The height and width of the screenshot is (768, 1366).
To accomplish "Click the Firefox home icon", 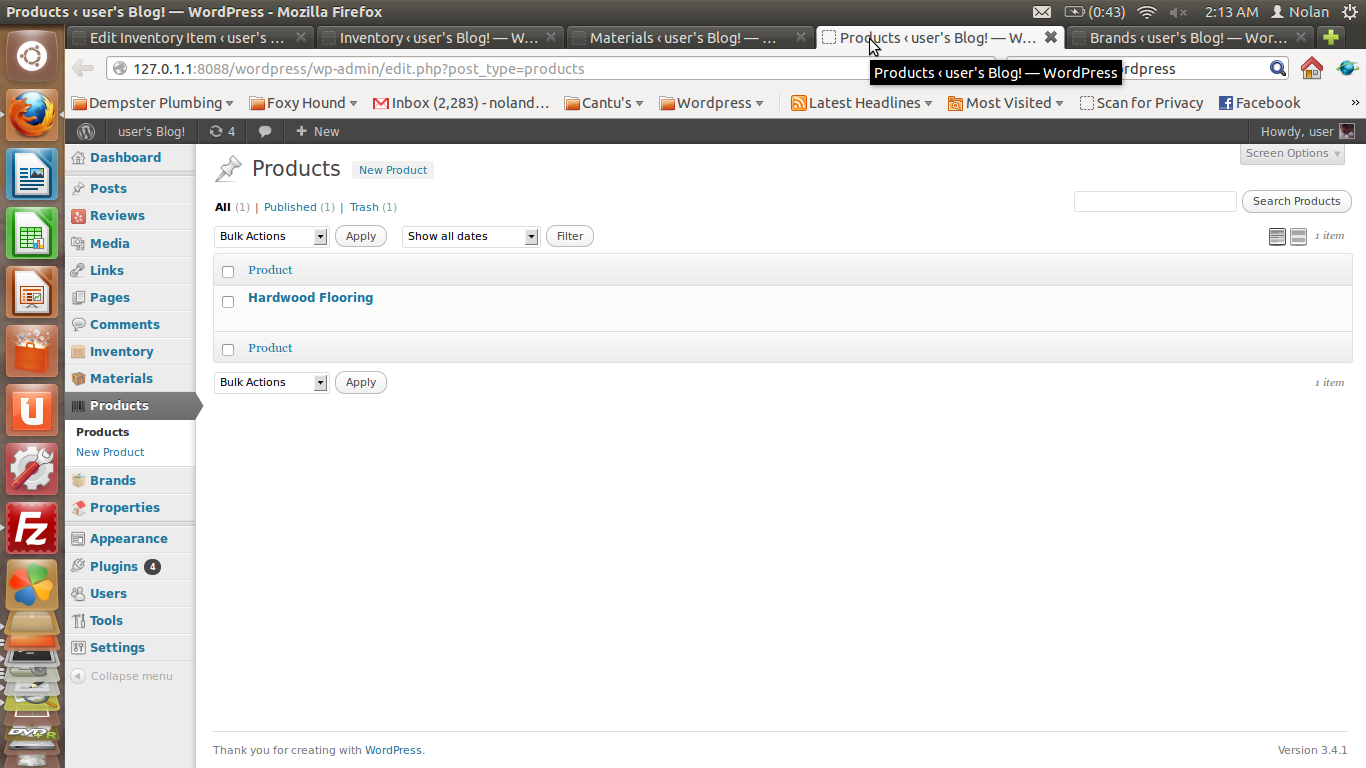I will 1311,68.
